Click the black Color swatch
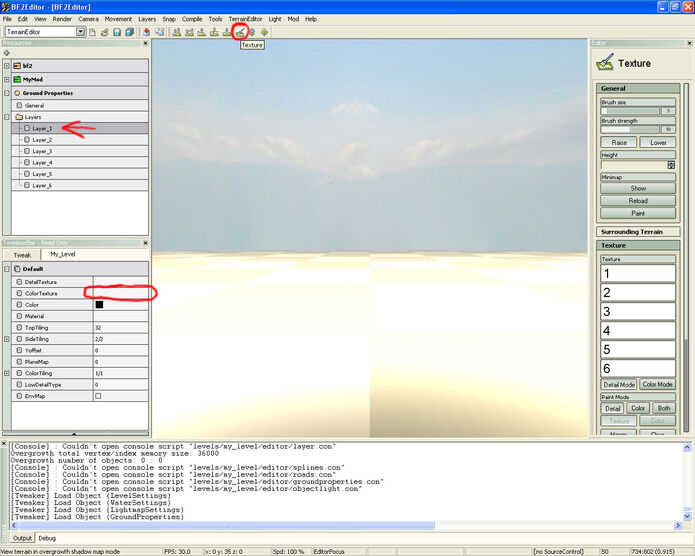This screenshot has width=695, height=556. coord(99,305)
